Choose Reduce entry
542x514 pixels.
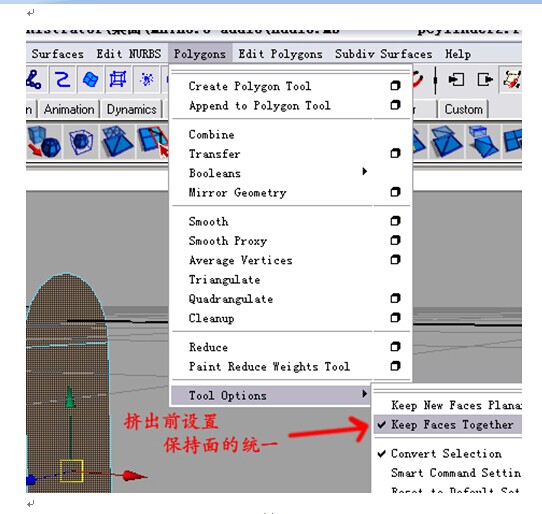point(208,347)
